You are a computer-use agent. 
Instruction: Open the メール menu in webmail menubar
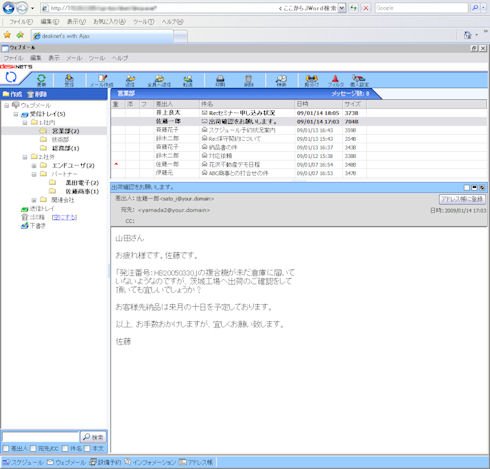74,58
